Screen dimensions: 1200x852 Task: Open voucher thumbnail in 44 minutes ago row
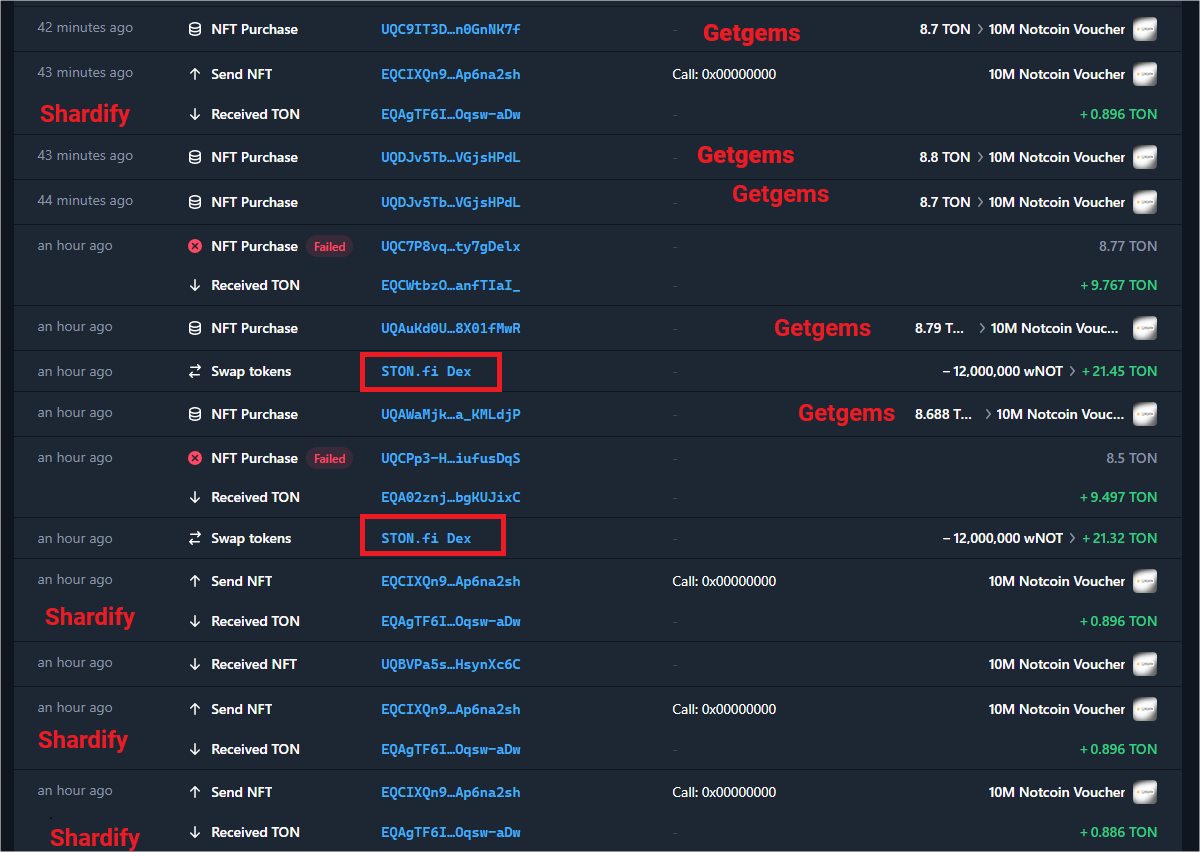tap(1145, 202)
